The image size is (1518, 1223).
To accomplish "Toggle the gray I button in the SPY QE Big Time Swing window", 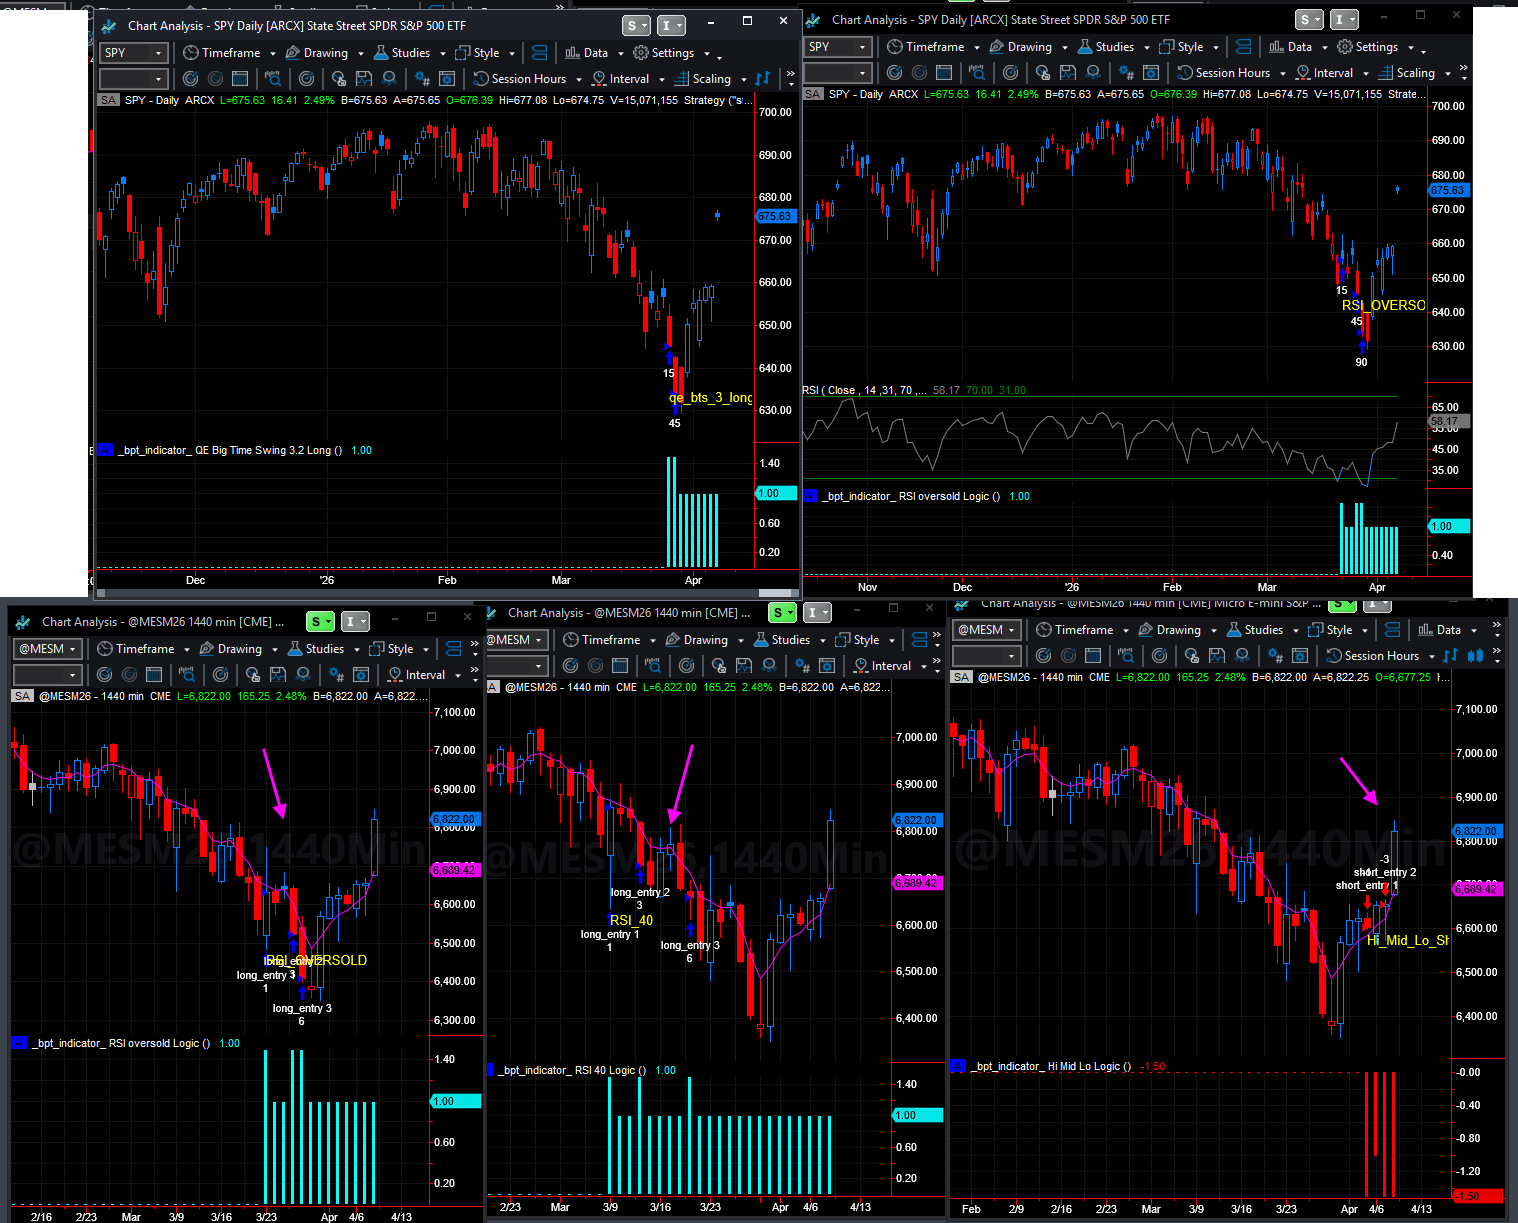I will 671,26.
